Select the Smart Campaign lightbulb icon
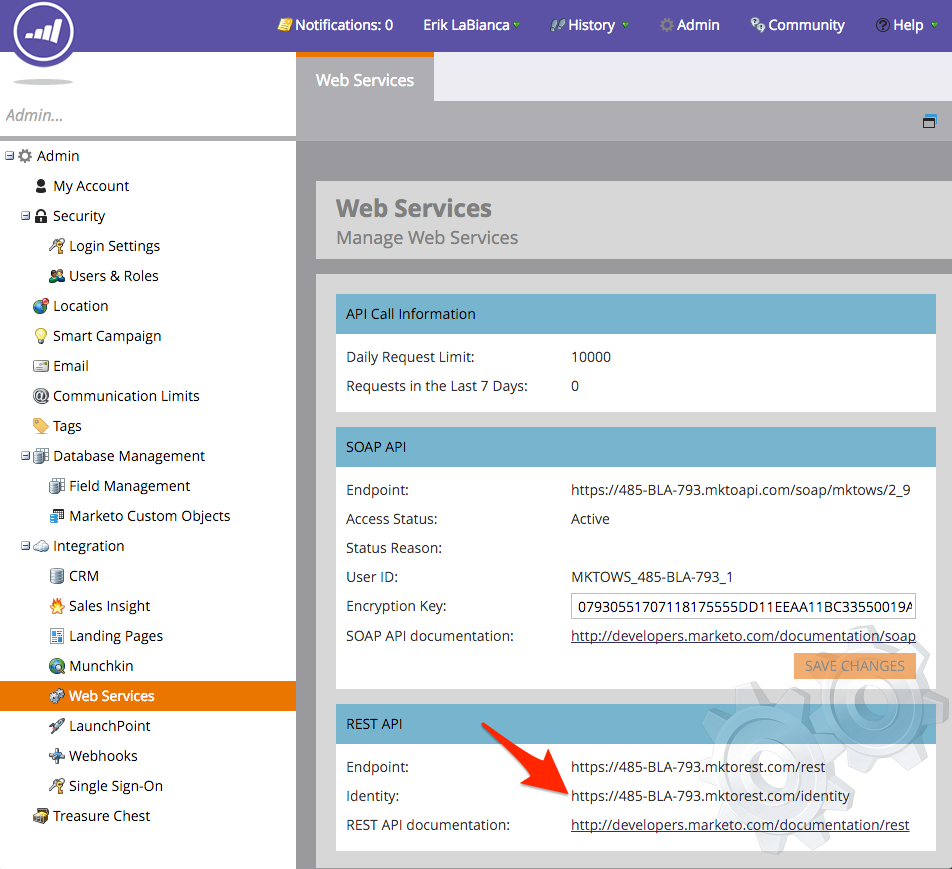The image size is (952, 869). pyautogui.click(x=41, y=336)
